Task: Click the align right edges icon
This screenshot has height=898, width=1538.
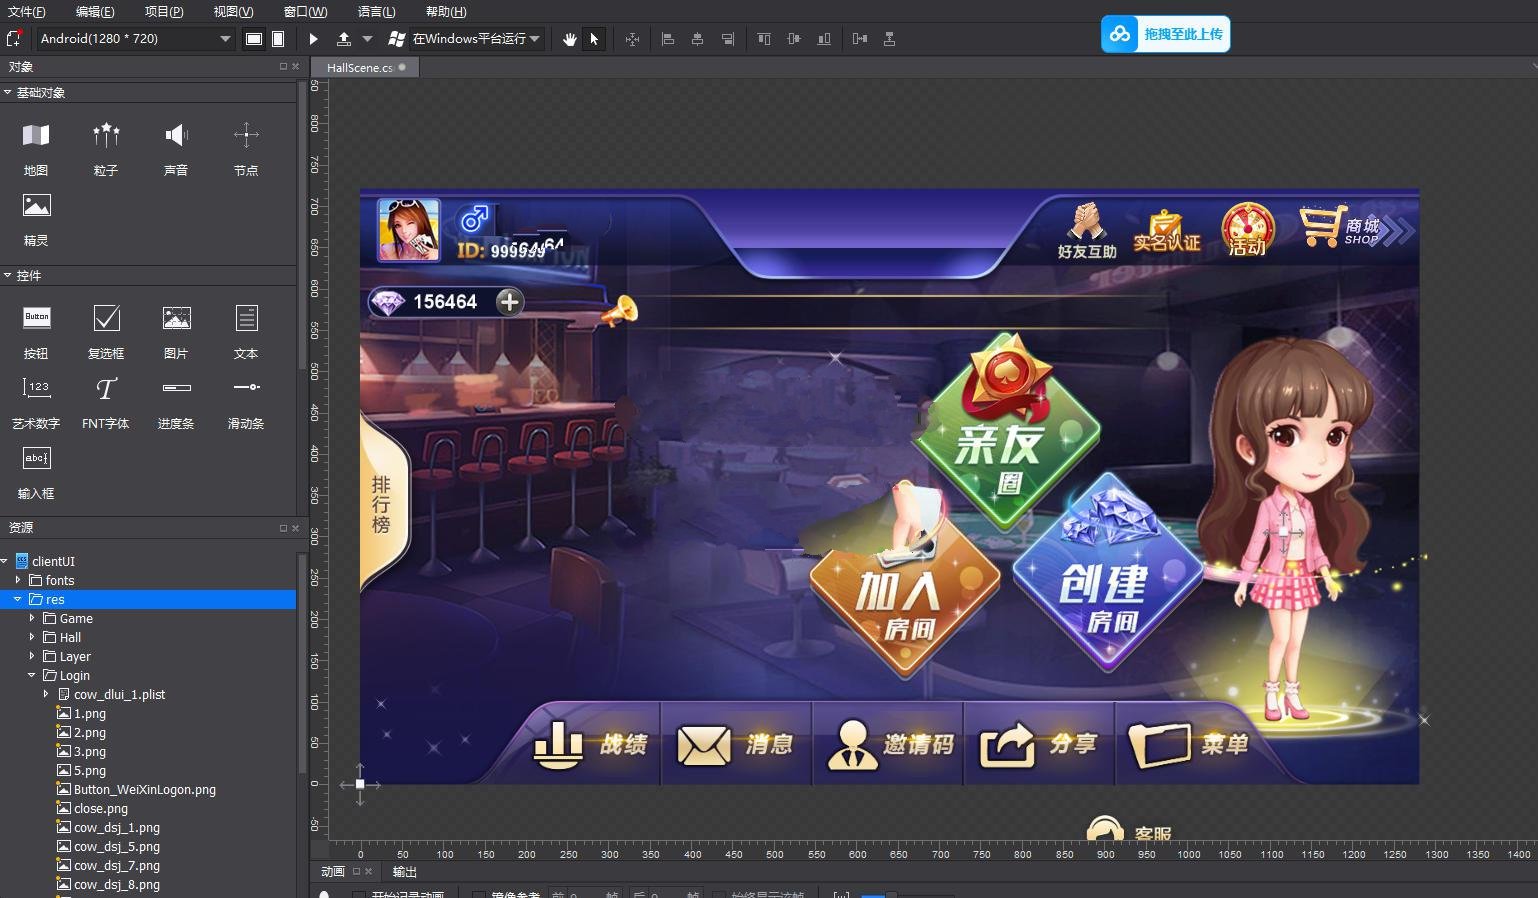Action: pyautogui.click(x=728, y=39)
